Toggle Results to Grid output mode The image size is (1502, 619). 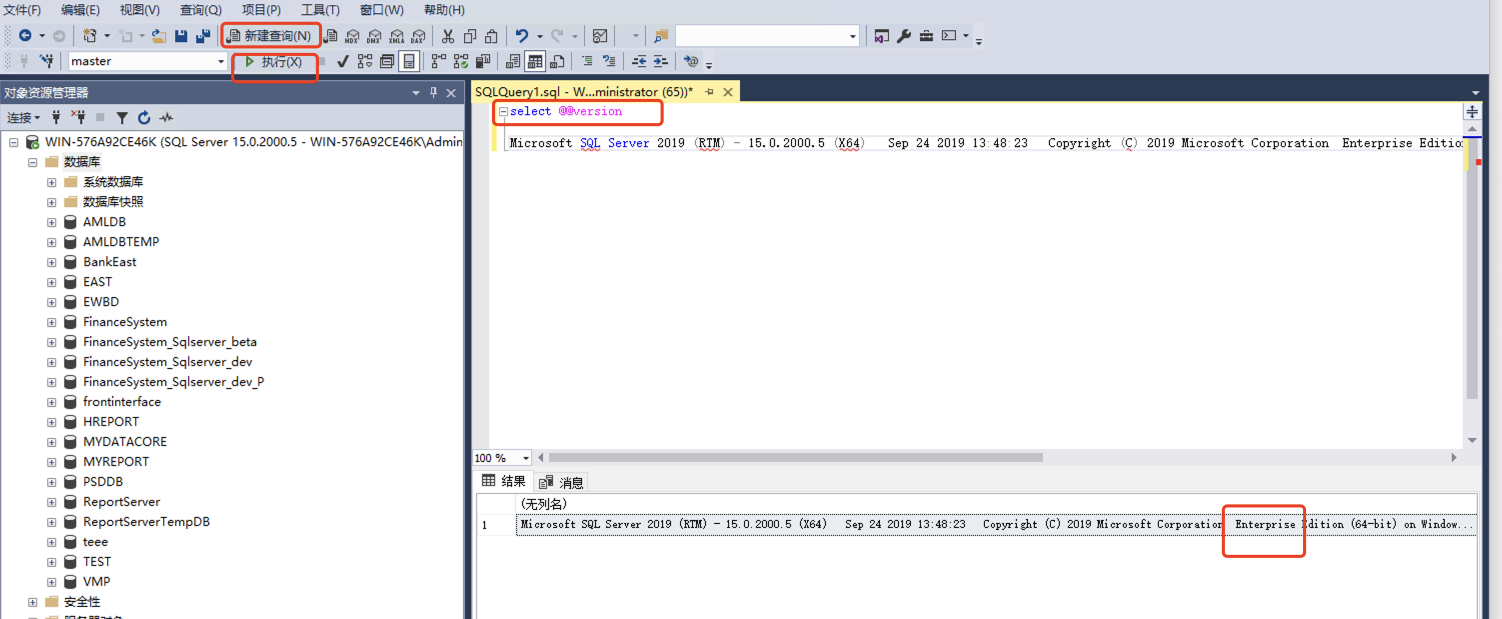click(x=535, y=62)
